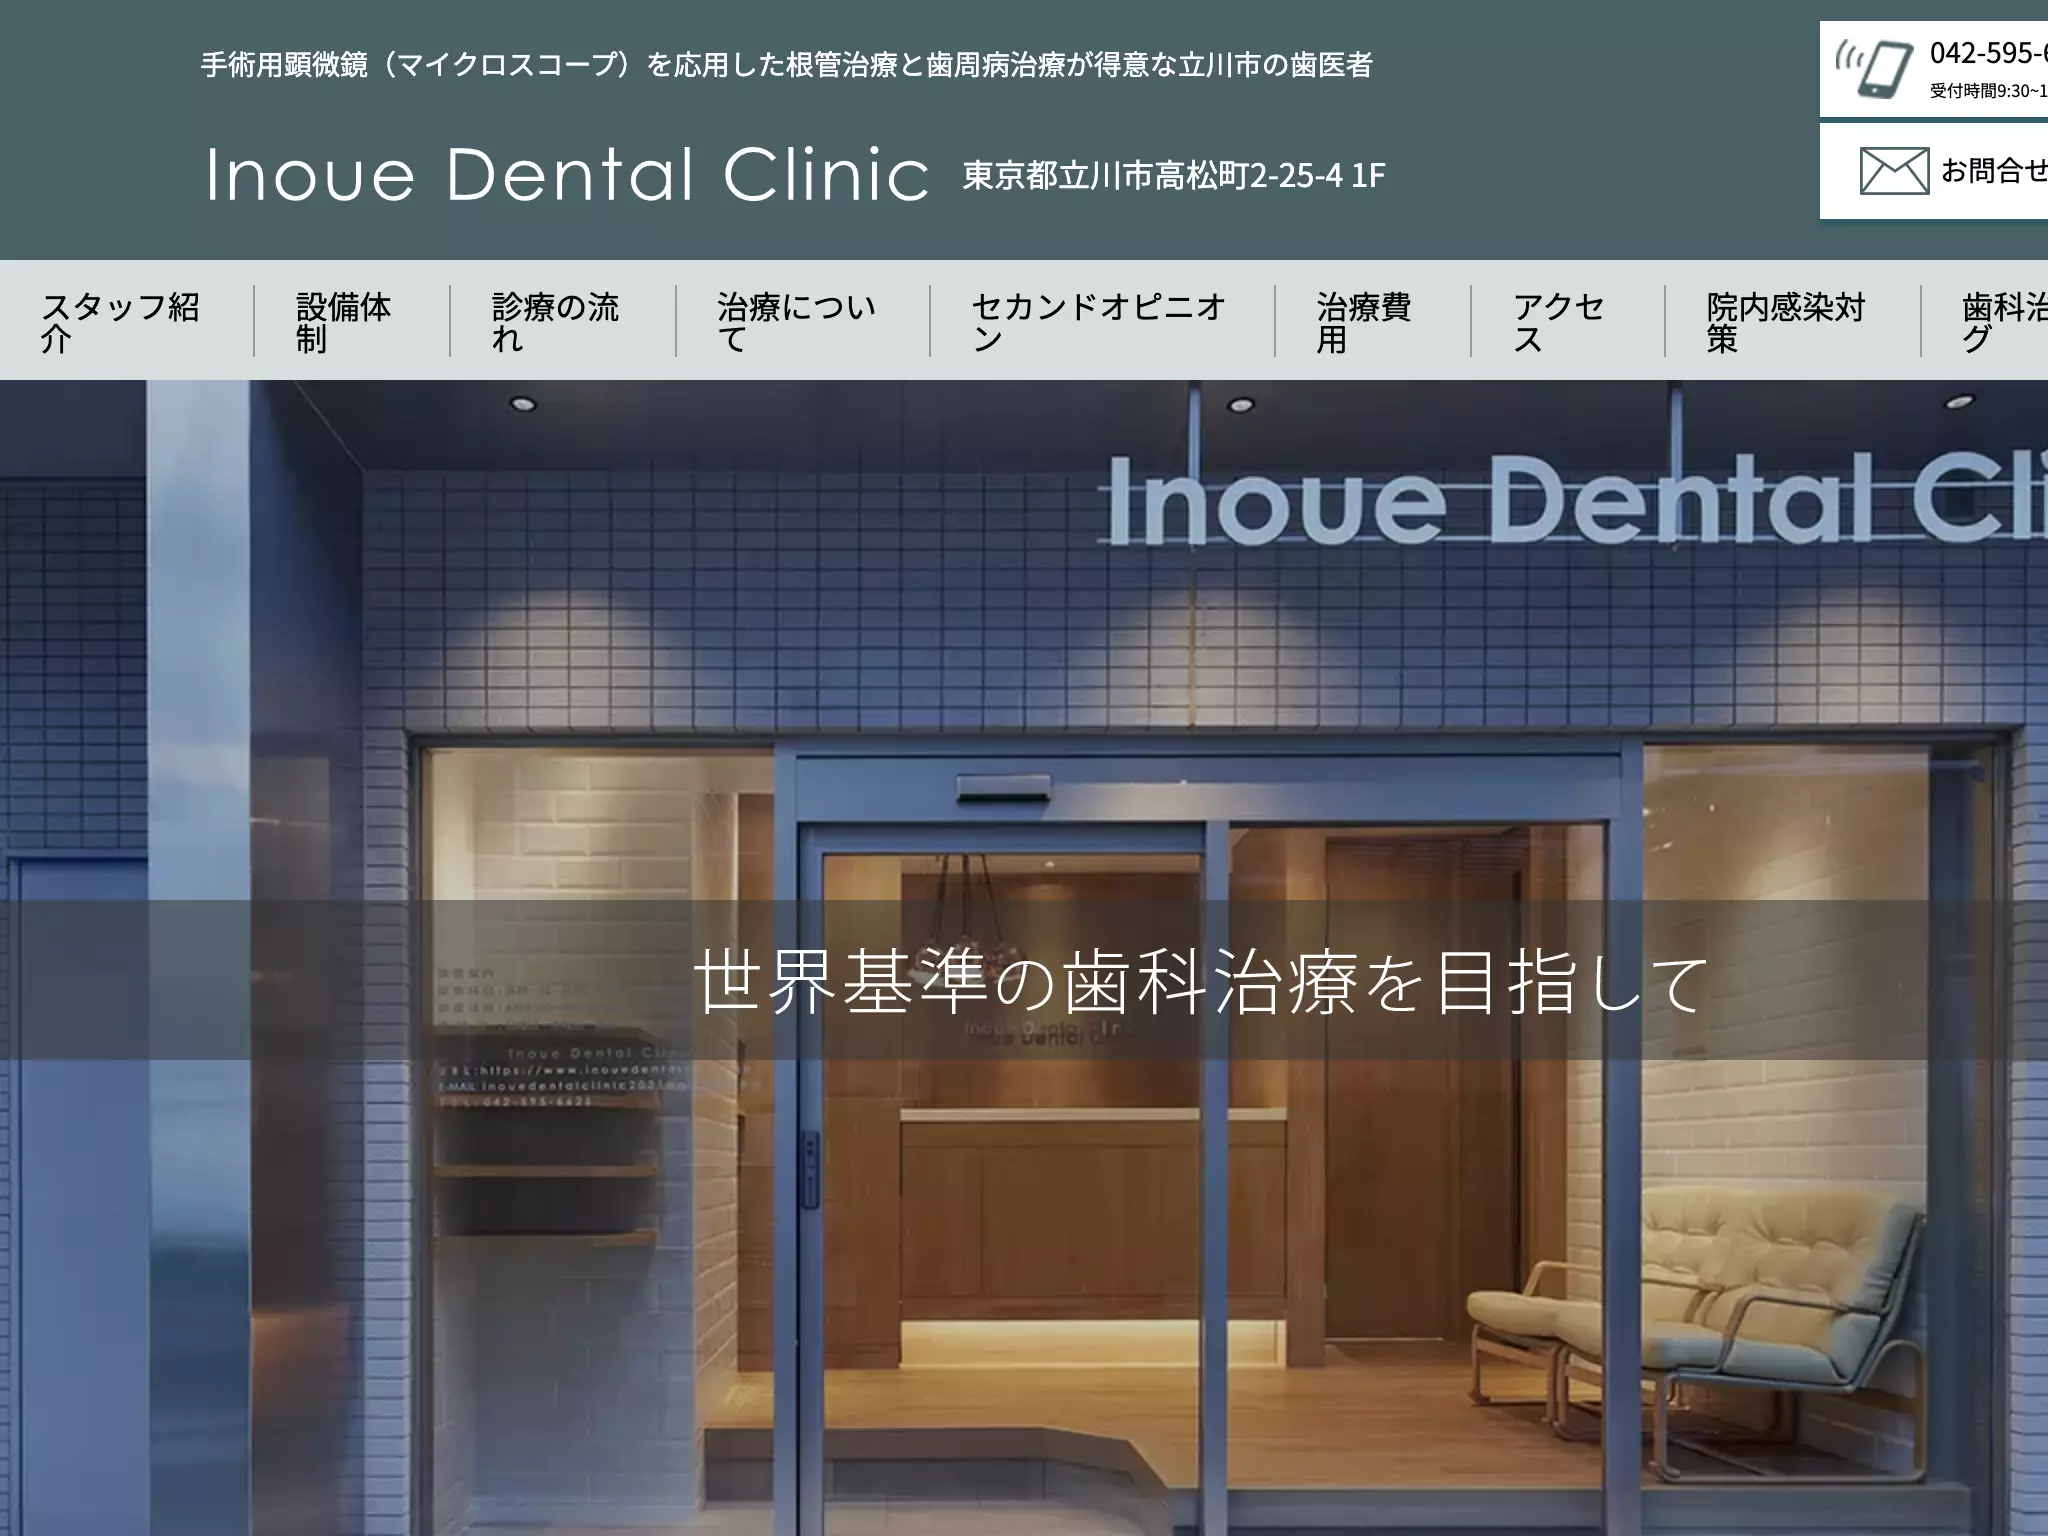Open the 治療費用 page

coord(1364,322)
